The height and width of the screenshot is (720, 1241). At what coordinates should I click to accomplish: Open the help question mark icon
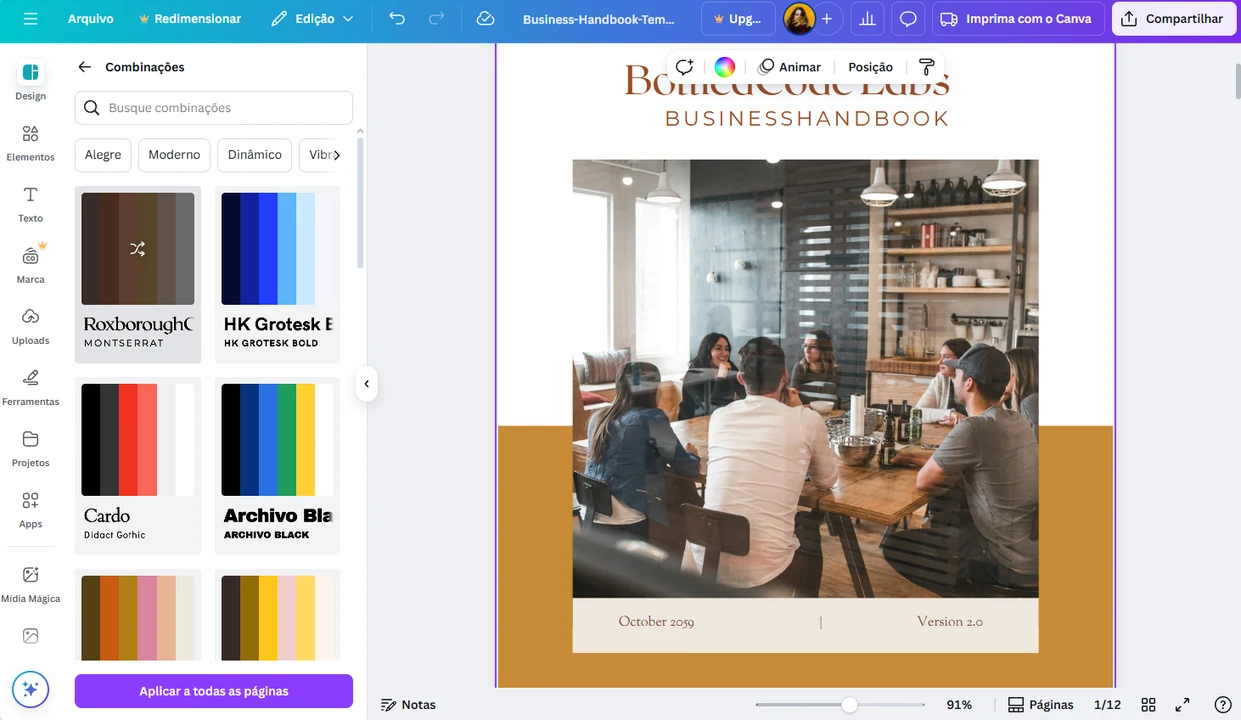click(1222, 705)
